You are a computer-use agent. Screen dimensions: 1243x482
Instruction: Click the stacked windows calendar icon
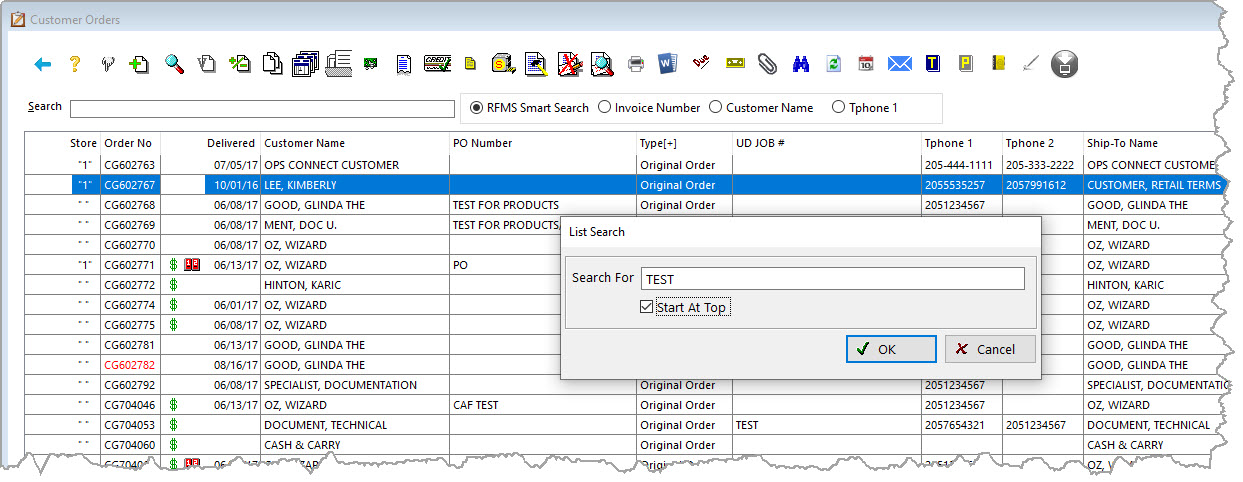304,65
